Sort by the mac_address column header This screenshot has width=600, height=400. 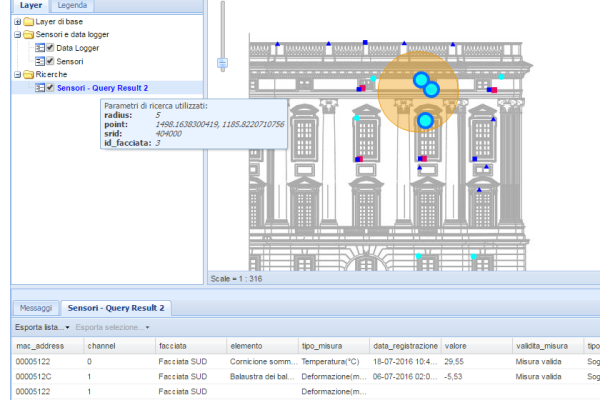(40, 345)
